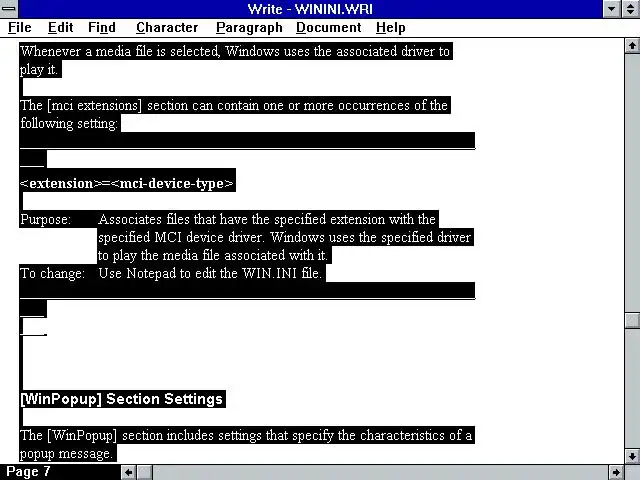Open the window Control menu box
This screenshot has width=640, height=480.
click(x=9, y=9)
